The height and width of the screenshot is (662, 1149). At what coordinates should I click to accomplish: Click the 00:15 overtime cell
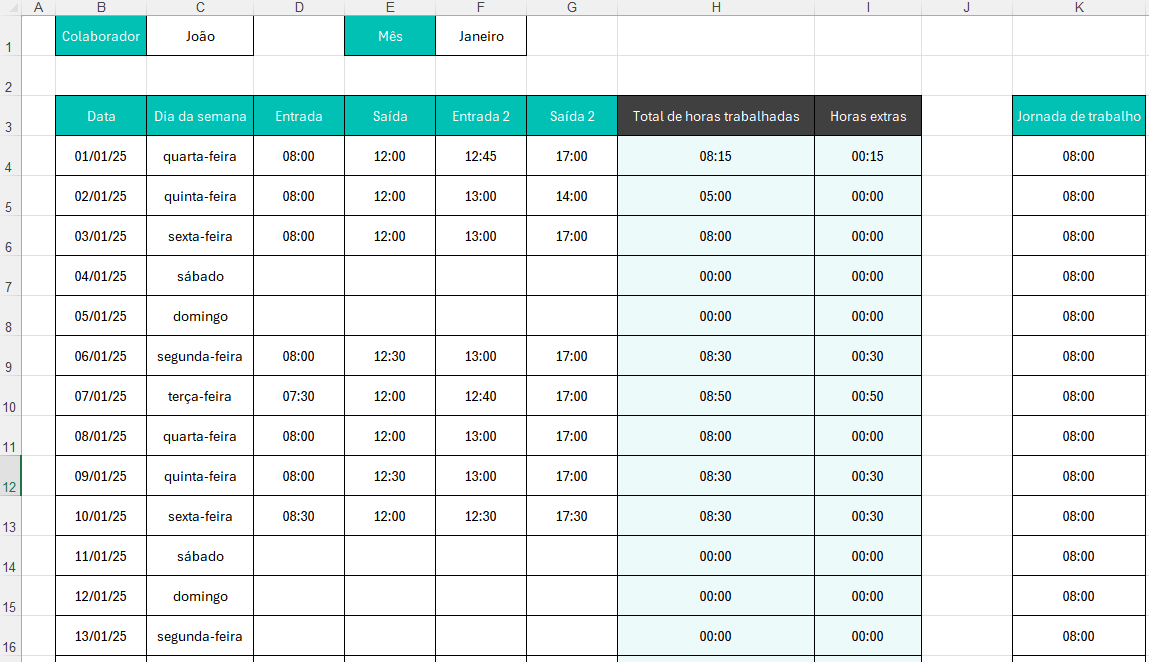868,156
